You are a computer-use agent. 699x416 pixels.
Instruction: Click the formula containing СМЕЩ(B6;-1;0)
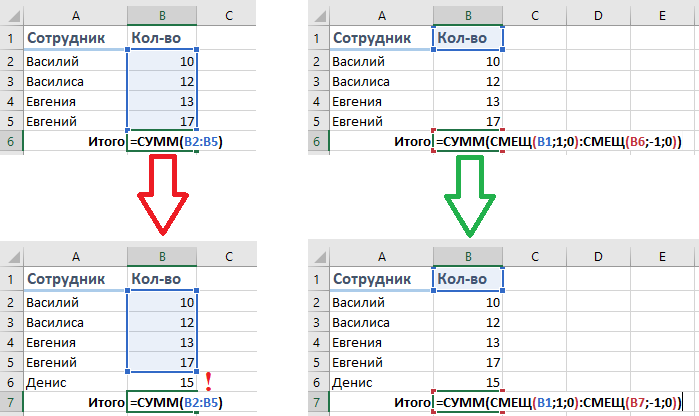(x=558, y=142)
